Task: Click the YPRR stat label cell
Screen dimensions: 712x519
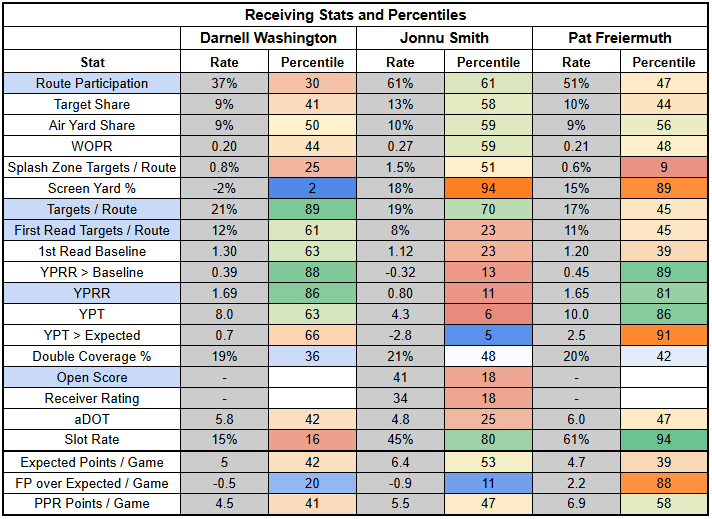Action: pyautogui.click(x=92, y=293)
